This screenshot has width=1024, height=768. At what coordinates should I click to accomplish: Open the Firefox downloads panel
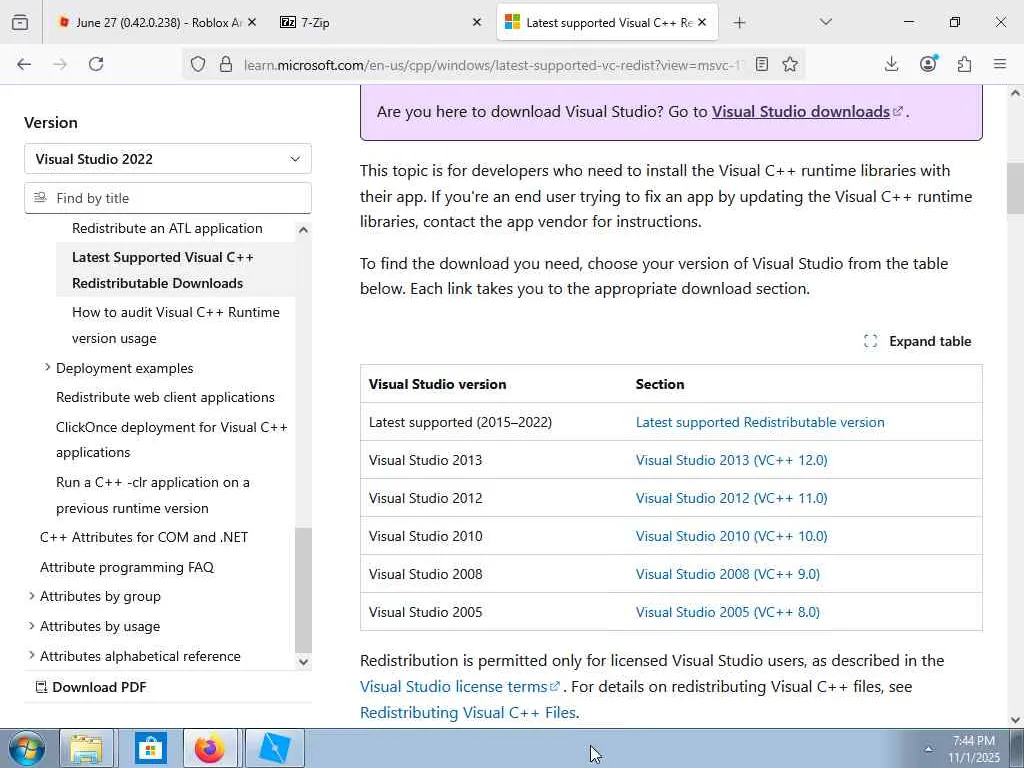tap(891, 64)
